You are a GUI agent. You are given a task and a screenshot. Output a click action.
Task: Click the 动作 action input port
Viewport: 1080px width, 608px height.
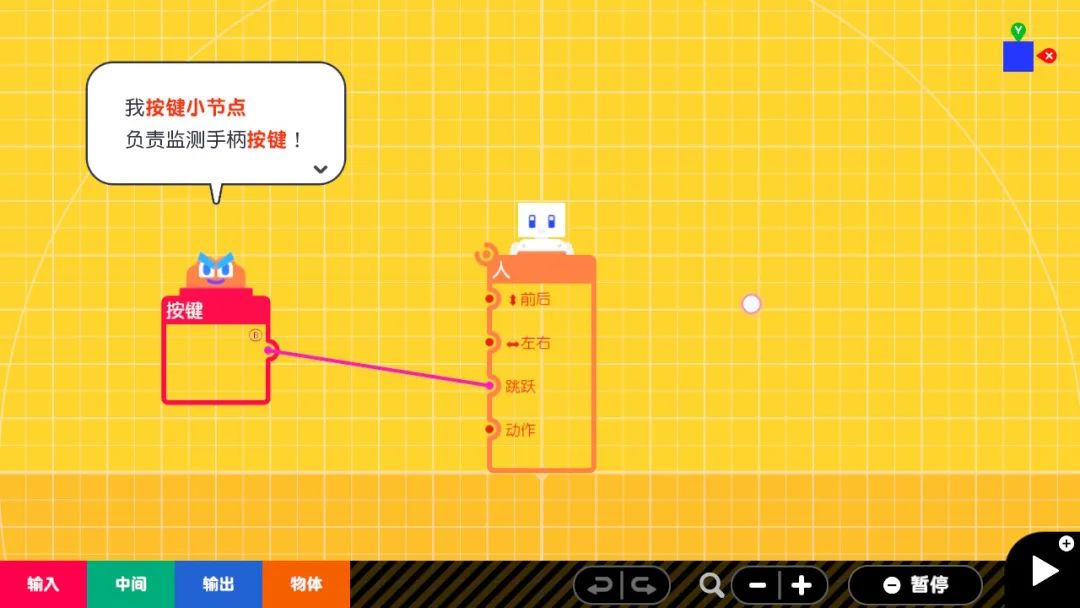490,429
